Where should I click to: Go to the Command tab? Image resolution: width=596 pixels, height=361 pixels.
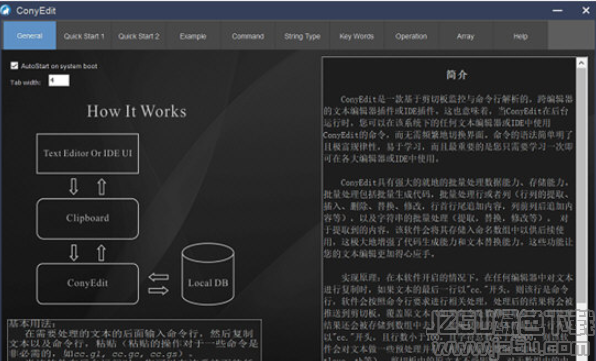coord(248,36)
